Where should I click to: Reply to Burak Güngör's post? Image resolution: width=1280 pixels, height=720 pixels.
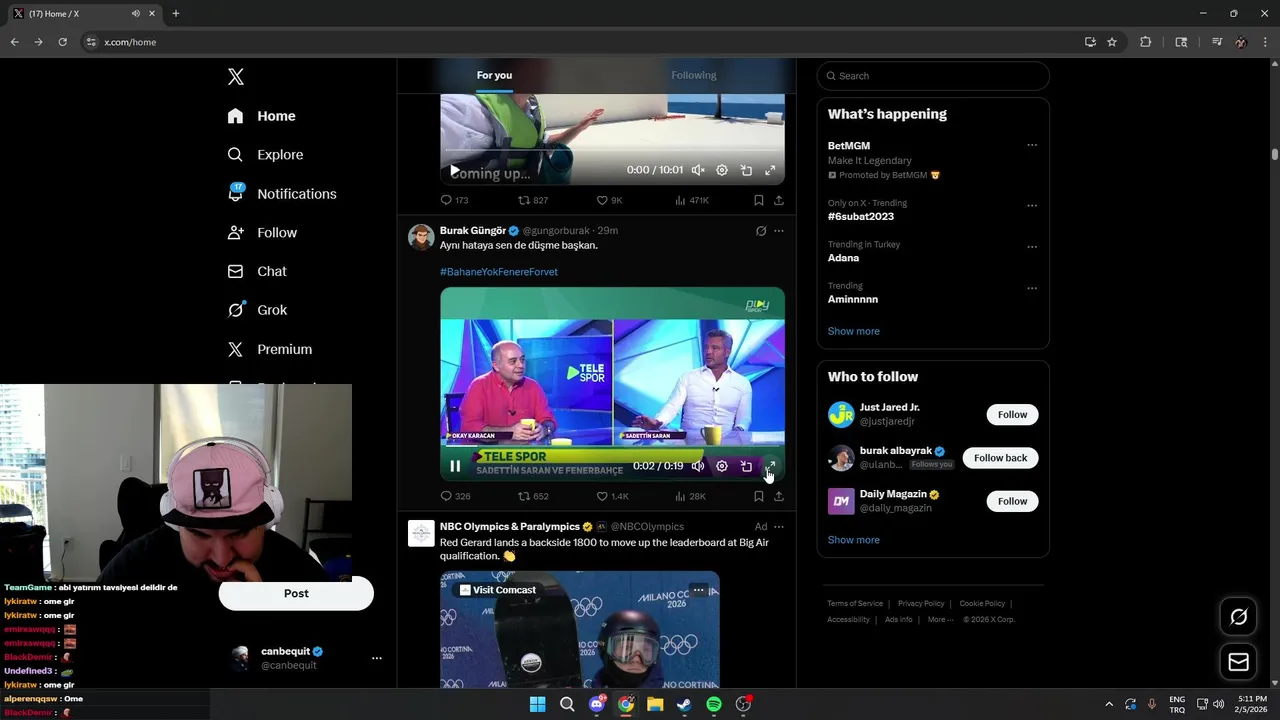(x=455, y=496)
